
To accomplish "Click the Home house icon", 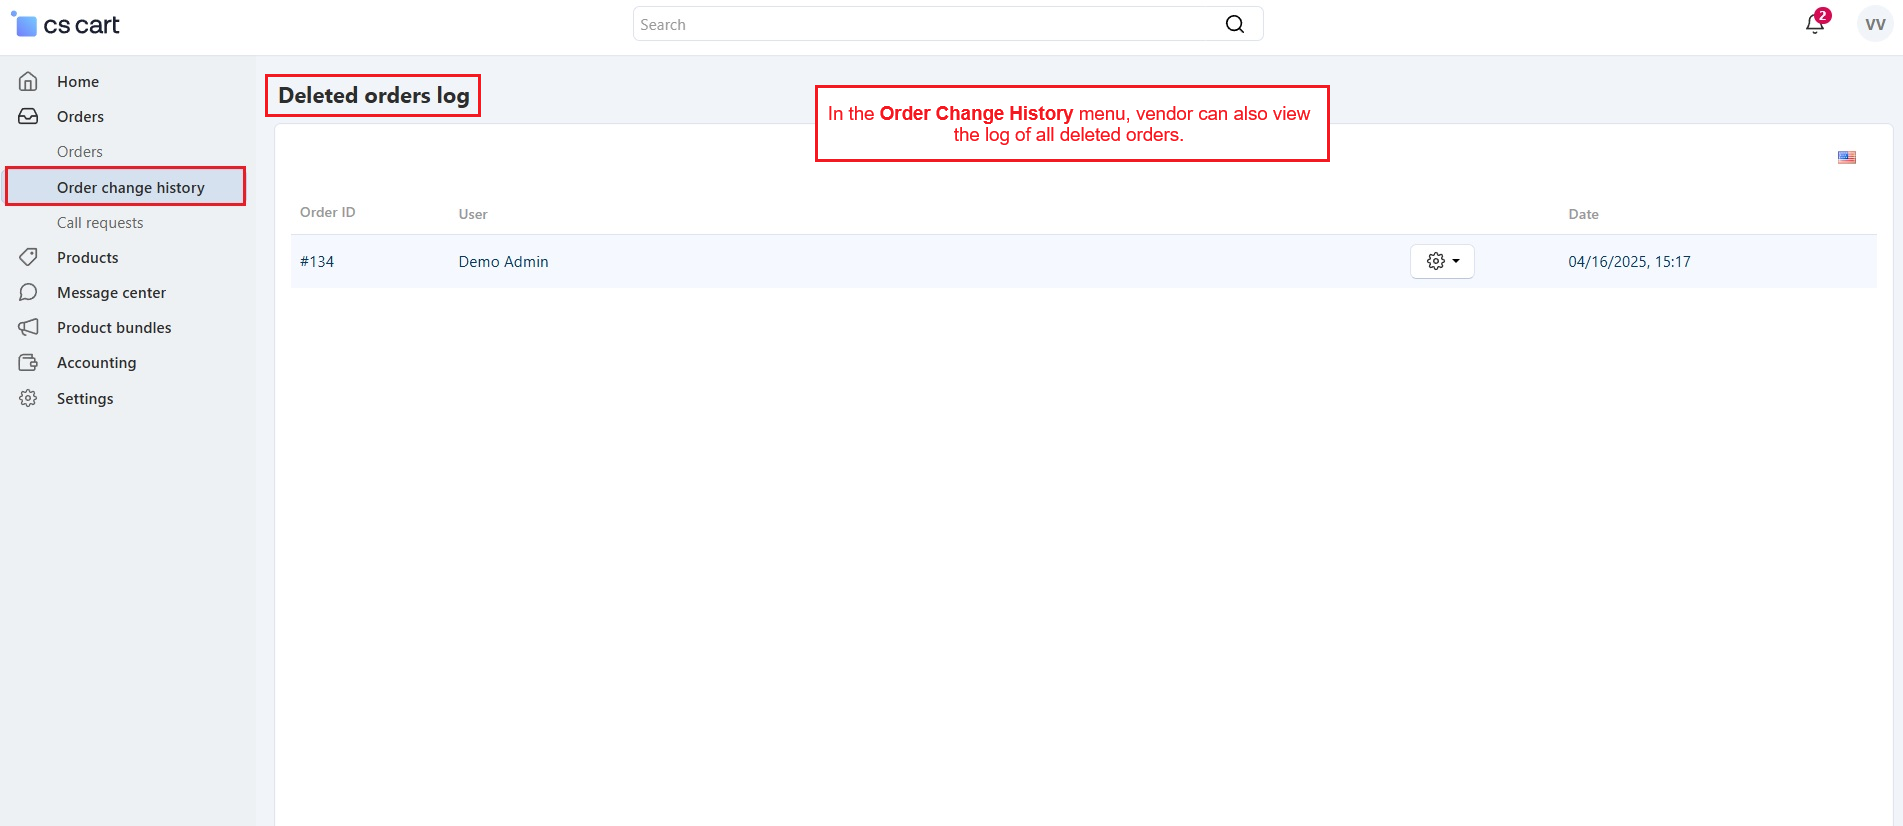I will pyautogui.click(x=28, y=82).
